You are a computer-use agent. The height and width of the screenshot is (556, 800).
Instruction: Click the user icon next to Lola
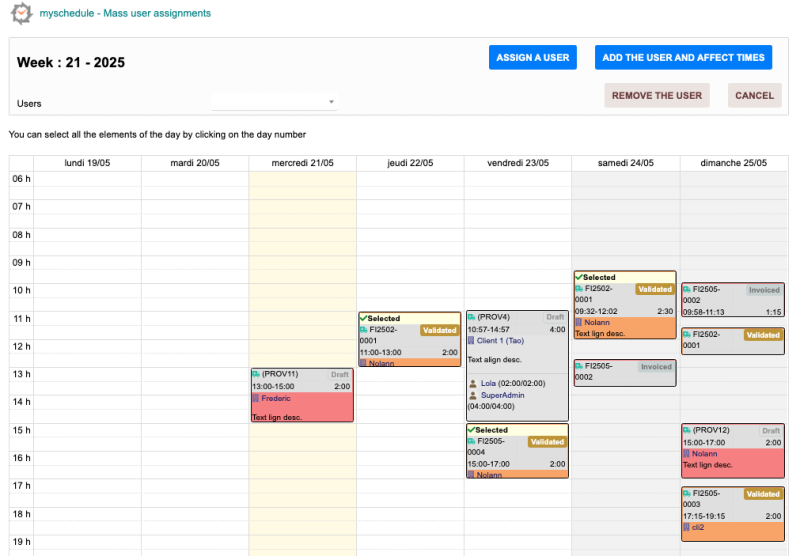click(x=473, y=383)
